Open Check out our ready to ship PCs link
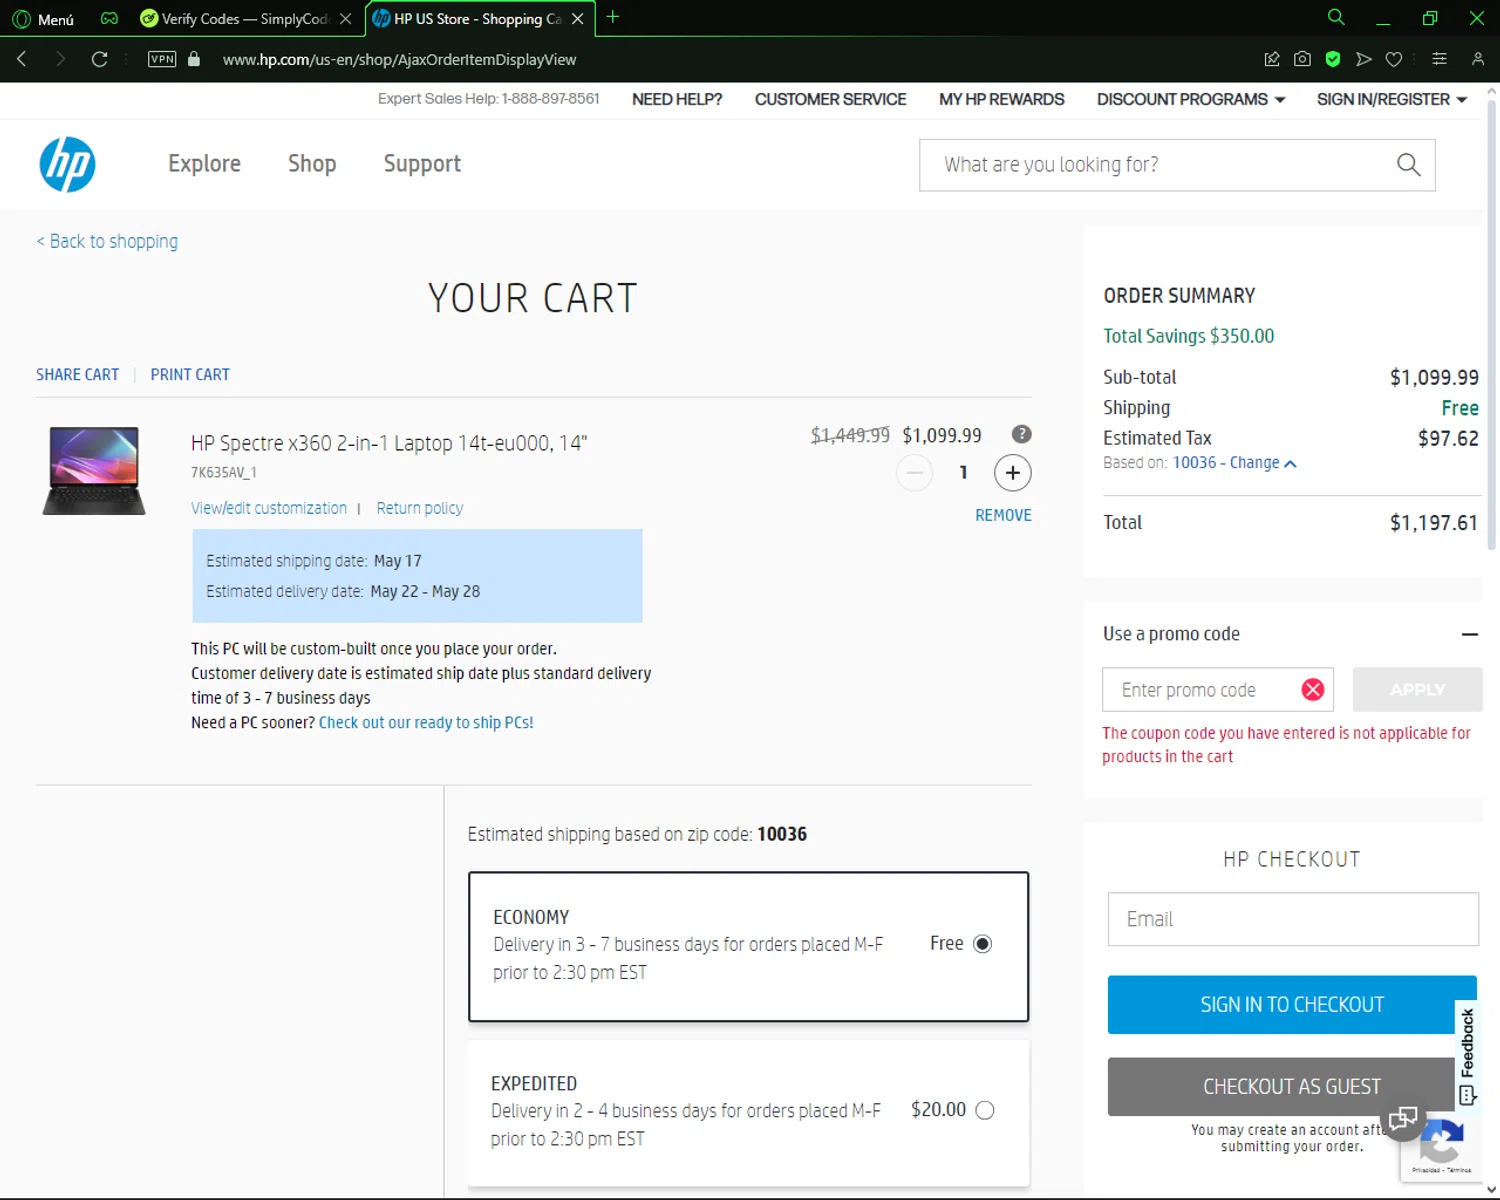This screenshot has width=1500, height=1200. [x=426, y=722]
